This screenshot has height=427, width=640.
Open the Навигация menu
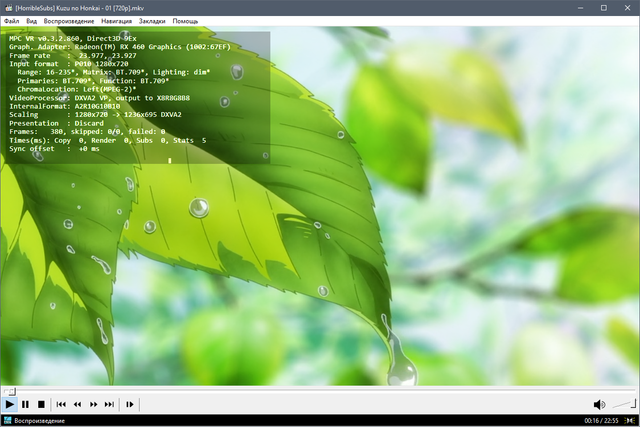[x=116, y=21]
